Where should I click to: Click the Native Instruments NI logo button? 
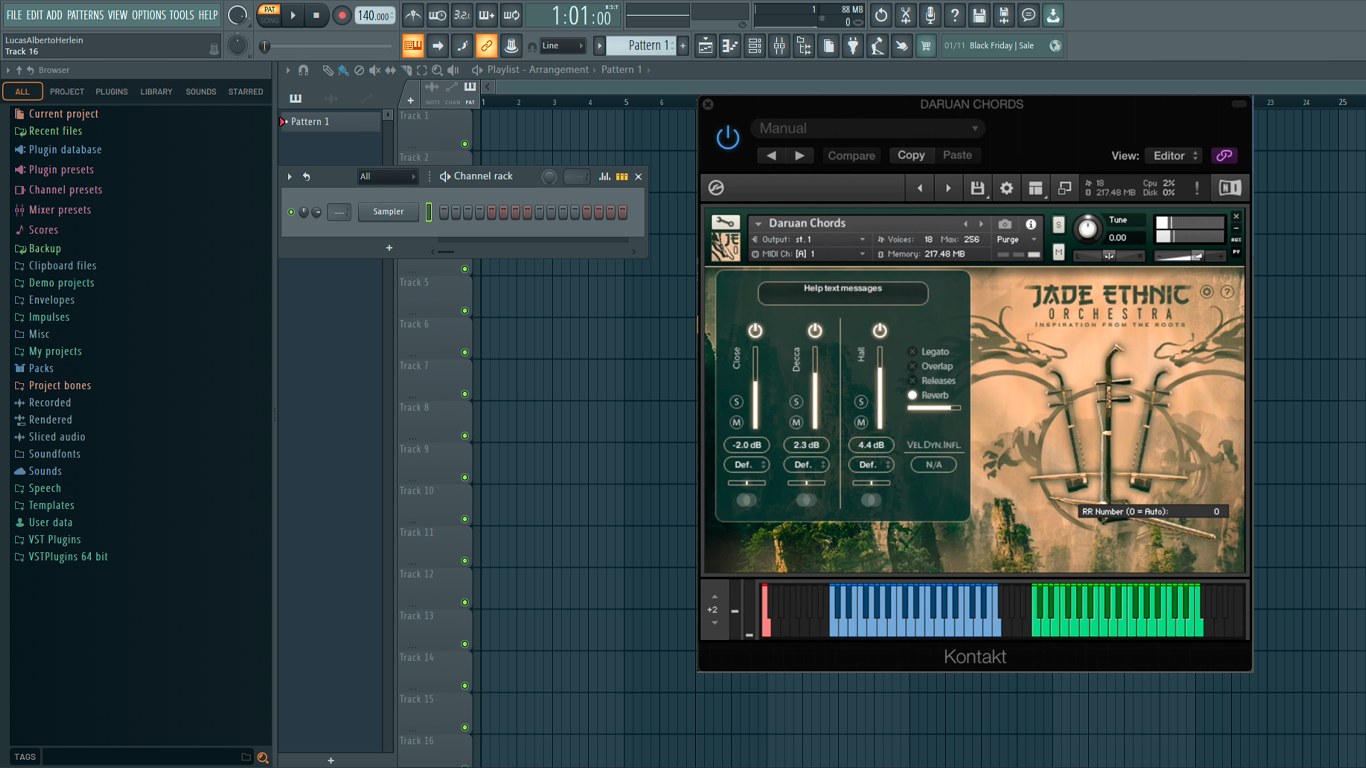[x=1229, y=188]
